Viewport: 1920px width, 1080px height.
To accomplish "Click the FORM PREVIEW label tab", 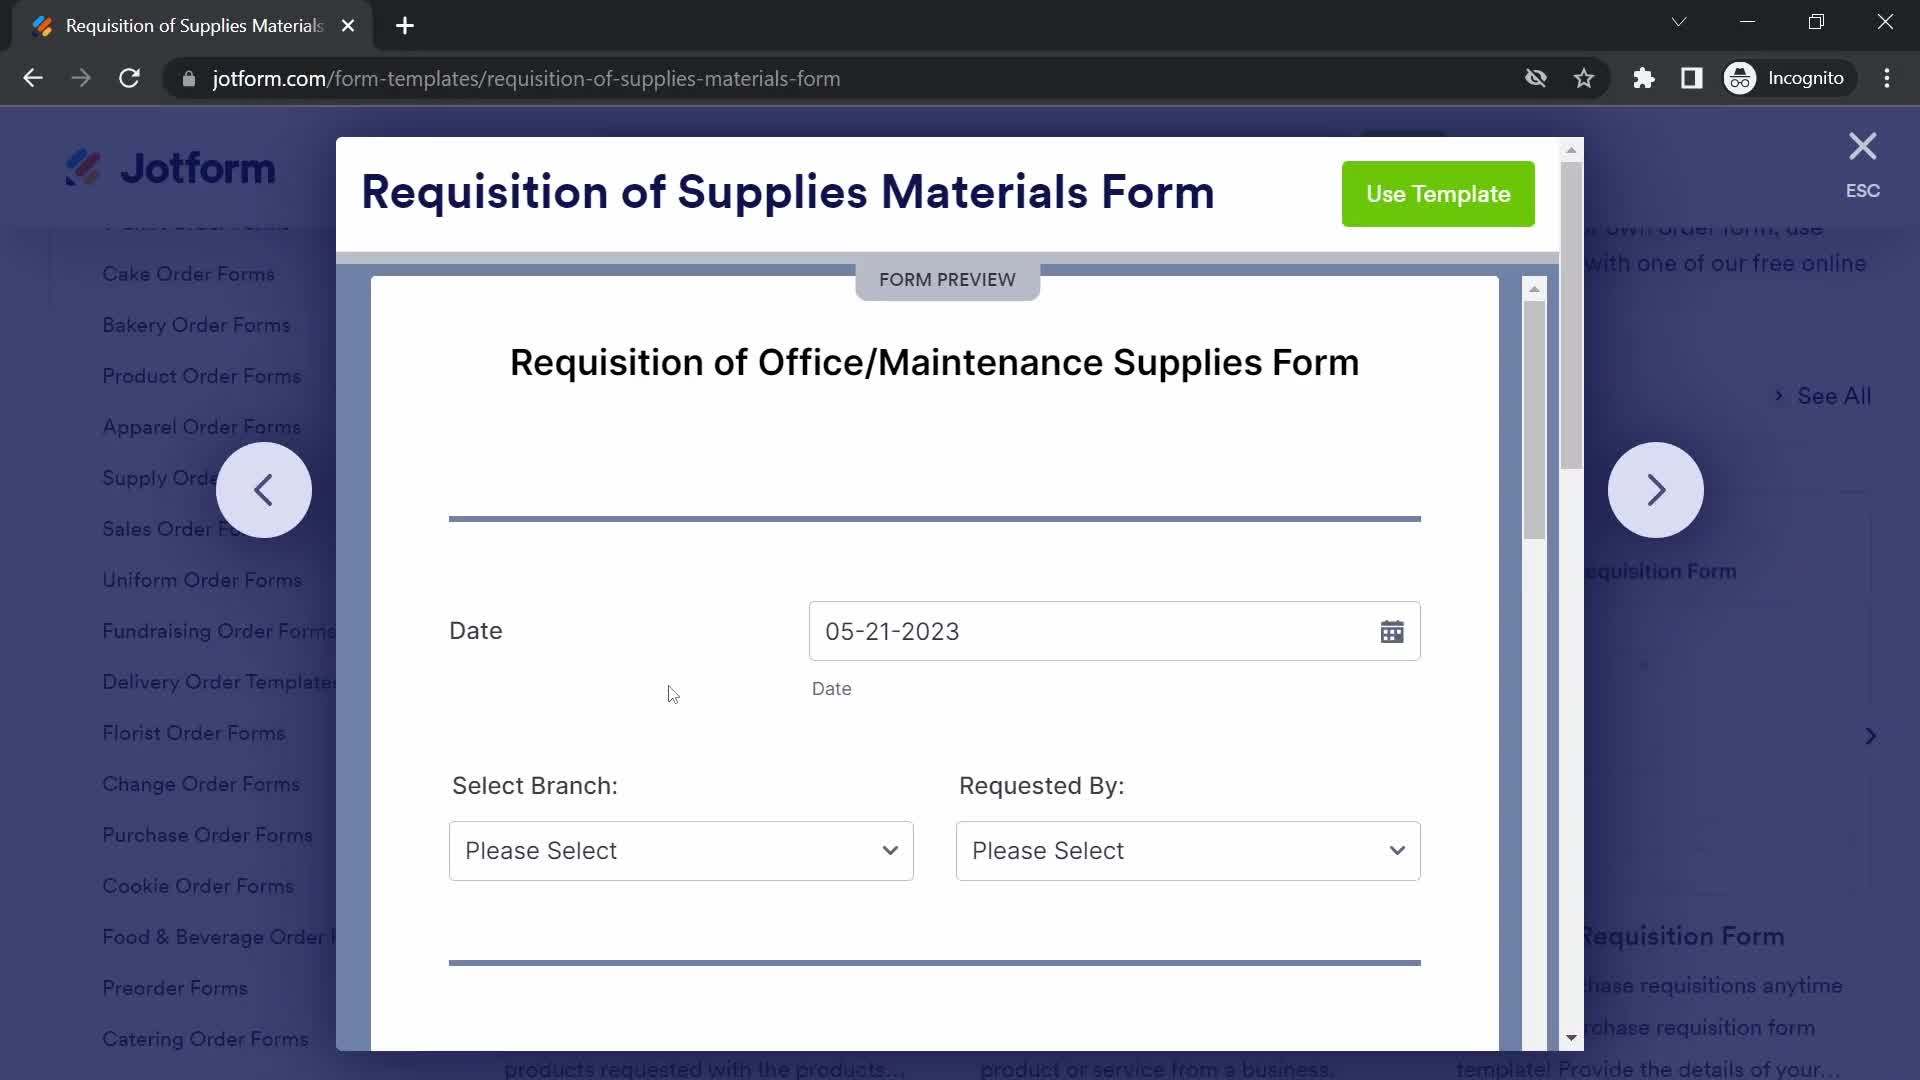I will point(947,280).
